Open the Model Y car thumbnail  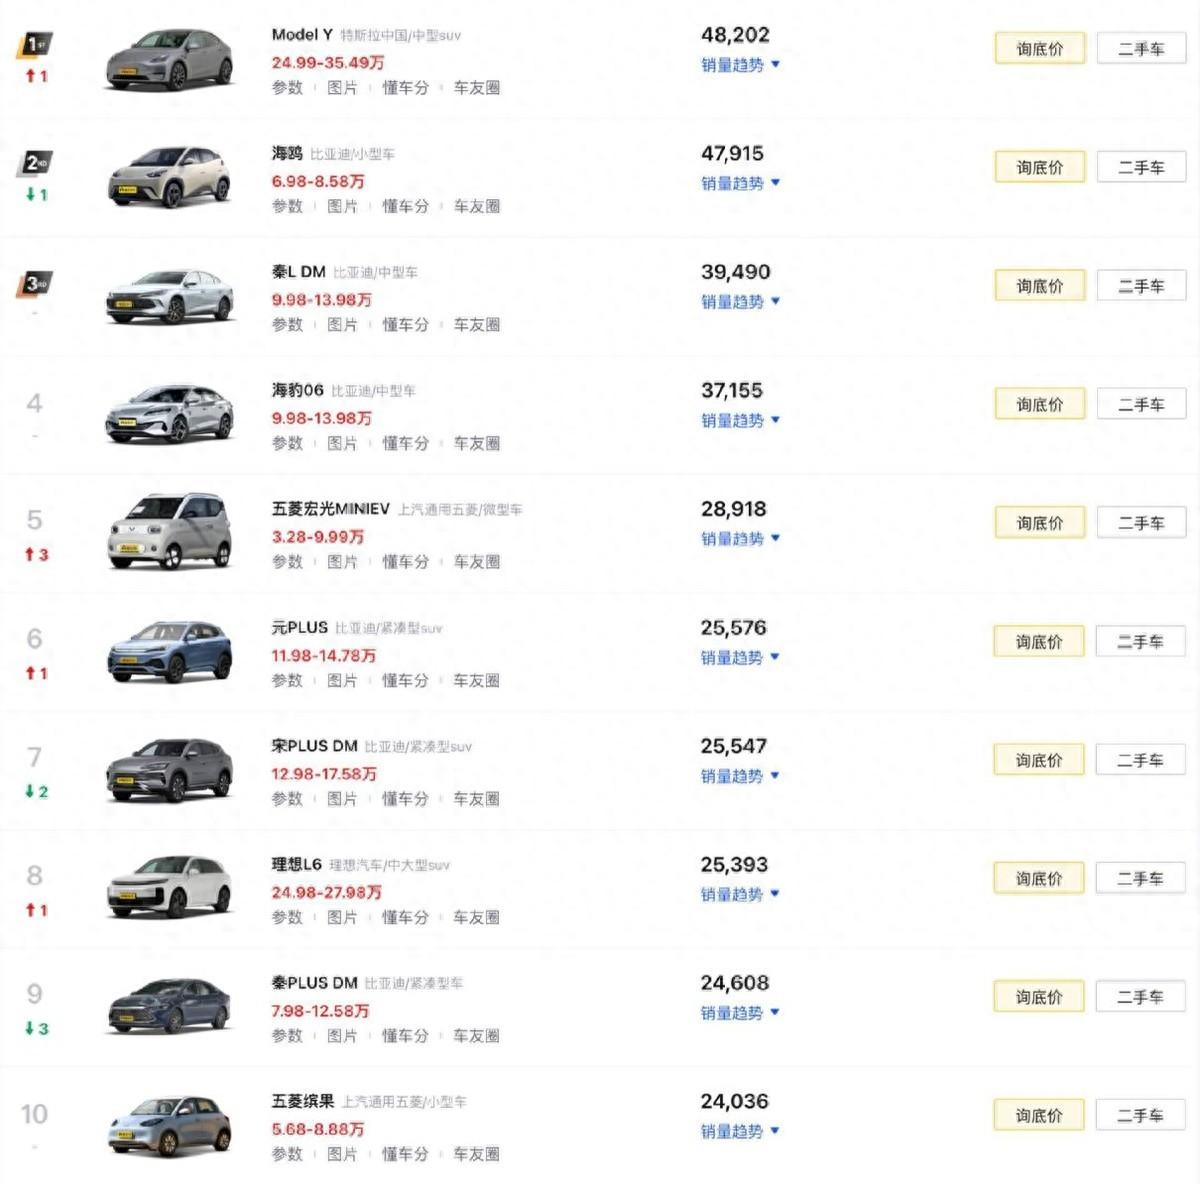coord(169,60)
